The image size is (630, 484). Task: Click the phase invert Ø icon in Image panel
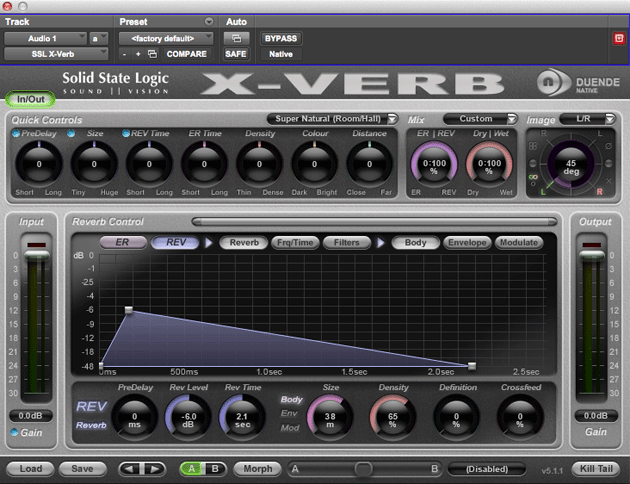(608, 146)
